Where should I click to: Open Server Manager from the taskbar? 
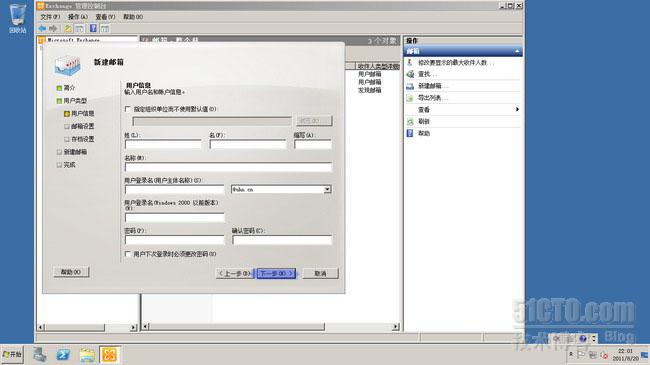coord(40,355)
